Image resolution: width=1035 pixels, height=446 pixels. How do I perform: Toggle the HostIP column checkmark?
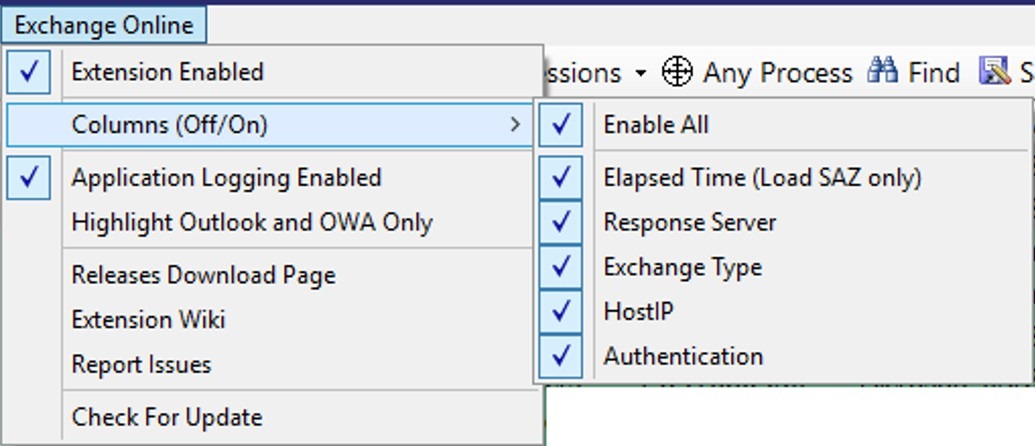coord(560,311)
